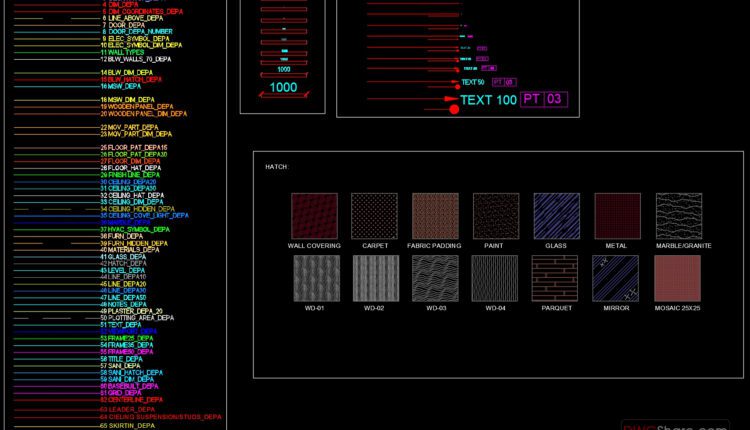This screenshot has height=430, width=750.
Task: Pick the PARQUET brick hatch pattern
Action: tap(555, 278)
